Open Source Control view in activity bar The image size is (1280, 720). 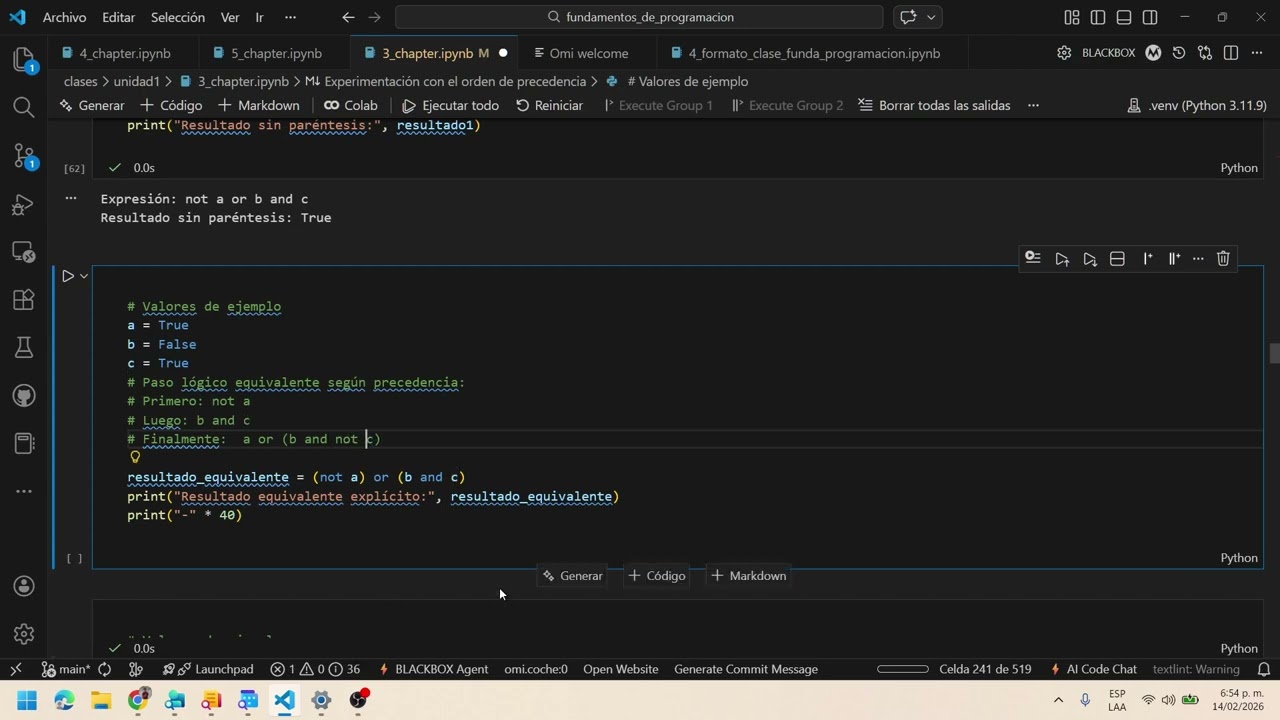pos(24,155)
